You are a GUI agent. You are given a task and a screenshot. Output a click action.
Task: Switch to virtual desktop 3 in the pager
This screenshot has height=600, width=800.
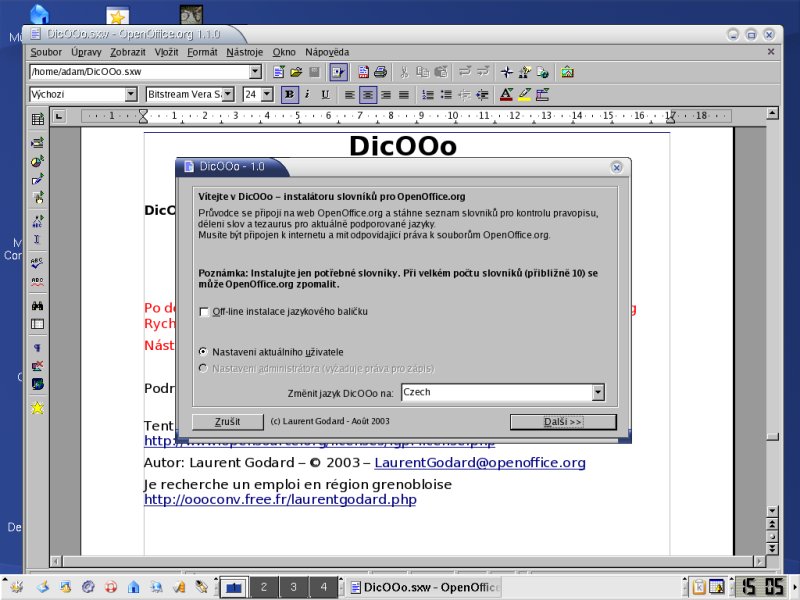click(x=293, y=587)
